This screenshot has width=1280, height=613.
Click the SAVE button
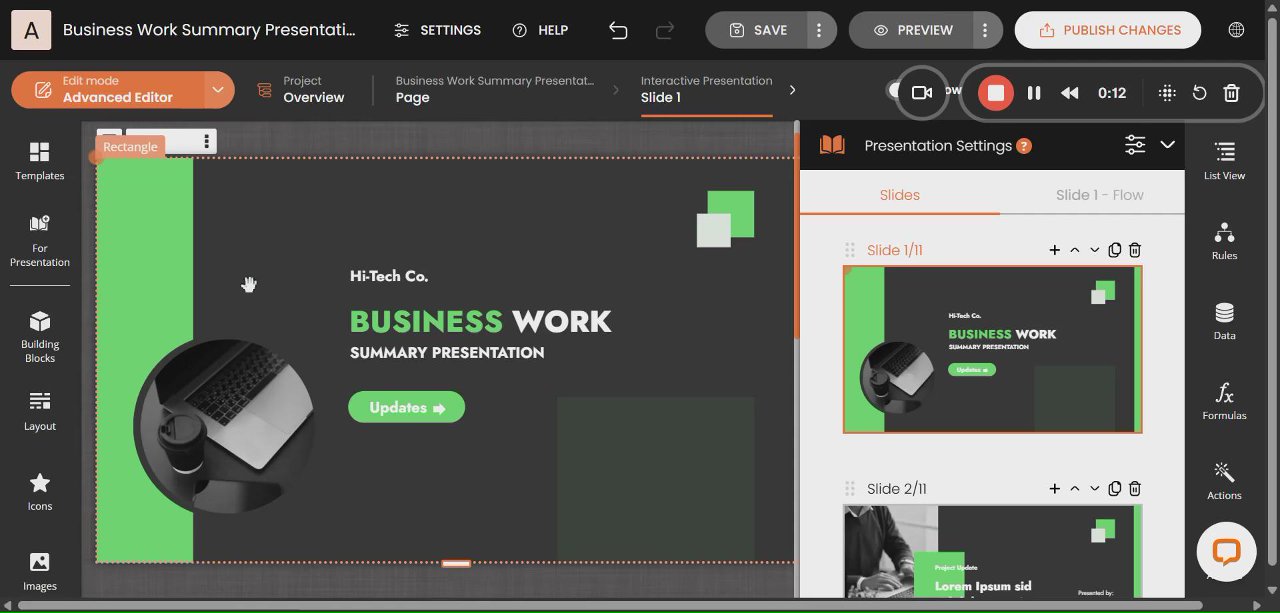point(757,30)
